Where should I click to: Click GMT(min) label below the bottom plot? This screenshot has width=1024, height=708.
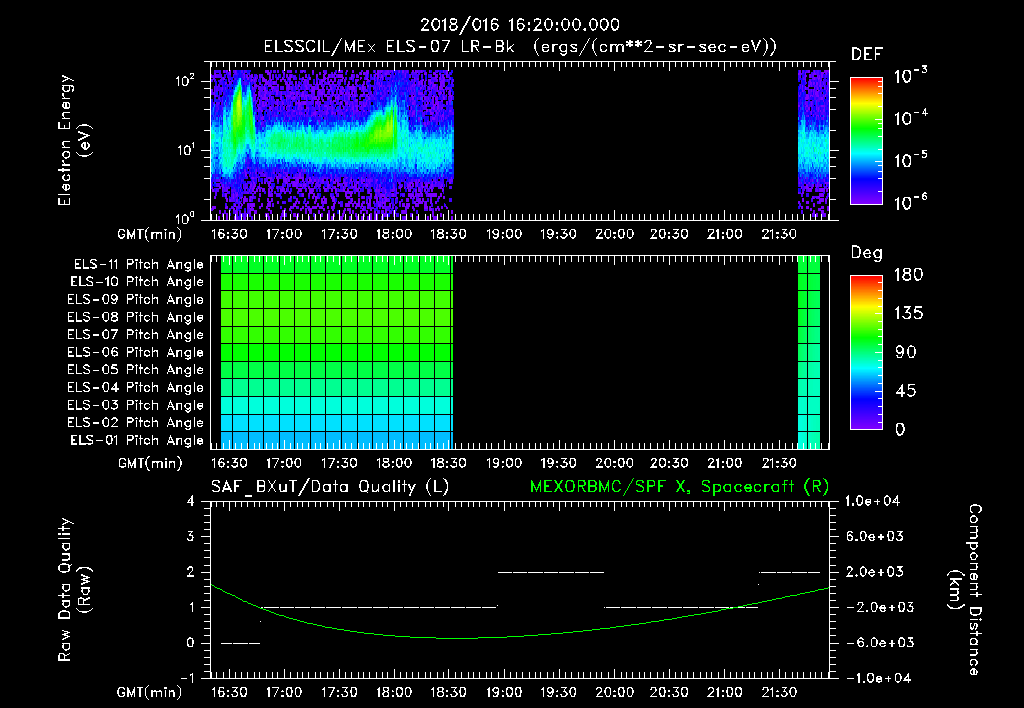(148, 692)
